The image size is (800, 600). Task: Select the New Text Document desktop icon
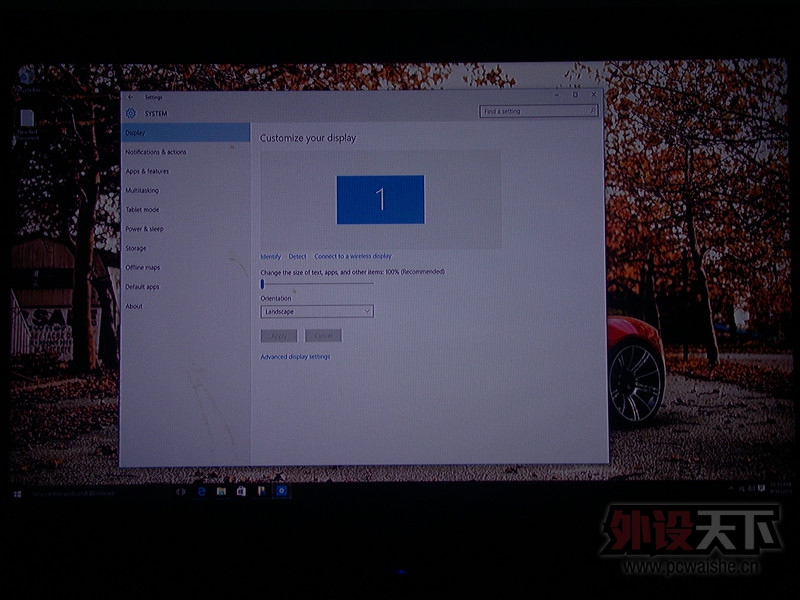pos(27,124)
